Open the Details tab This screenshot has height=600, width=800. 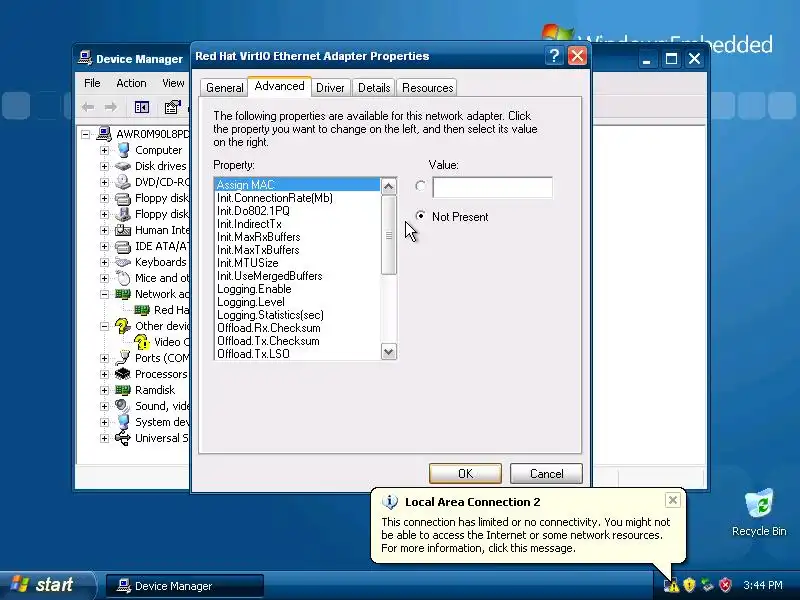pyautogui.click(x=374, y=88)
